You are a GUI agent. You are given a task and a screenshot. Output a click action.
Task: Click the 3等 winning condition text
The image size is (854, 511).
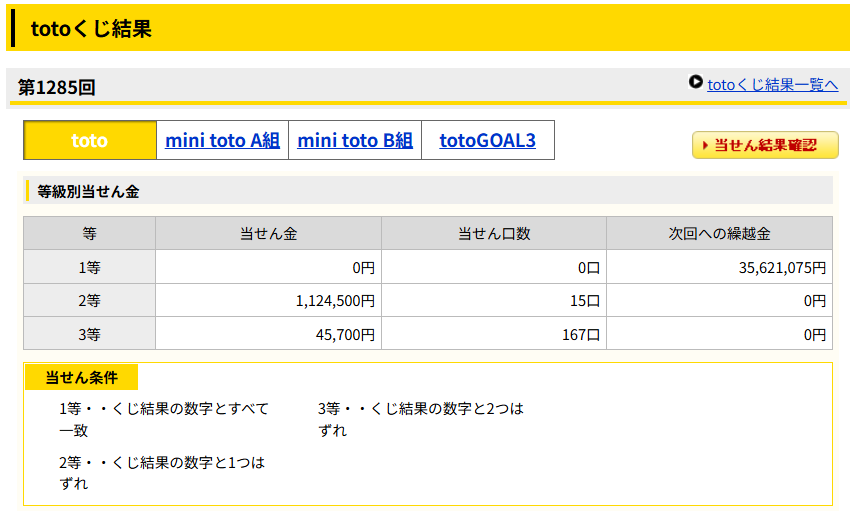[420, 419]
